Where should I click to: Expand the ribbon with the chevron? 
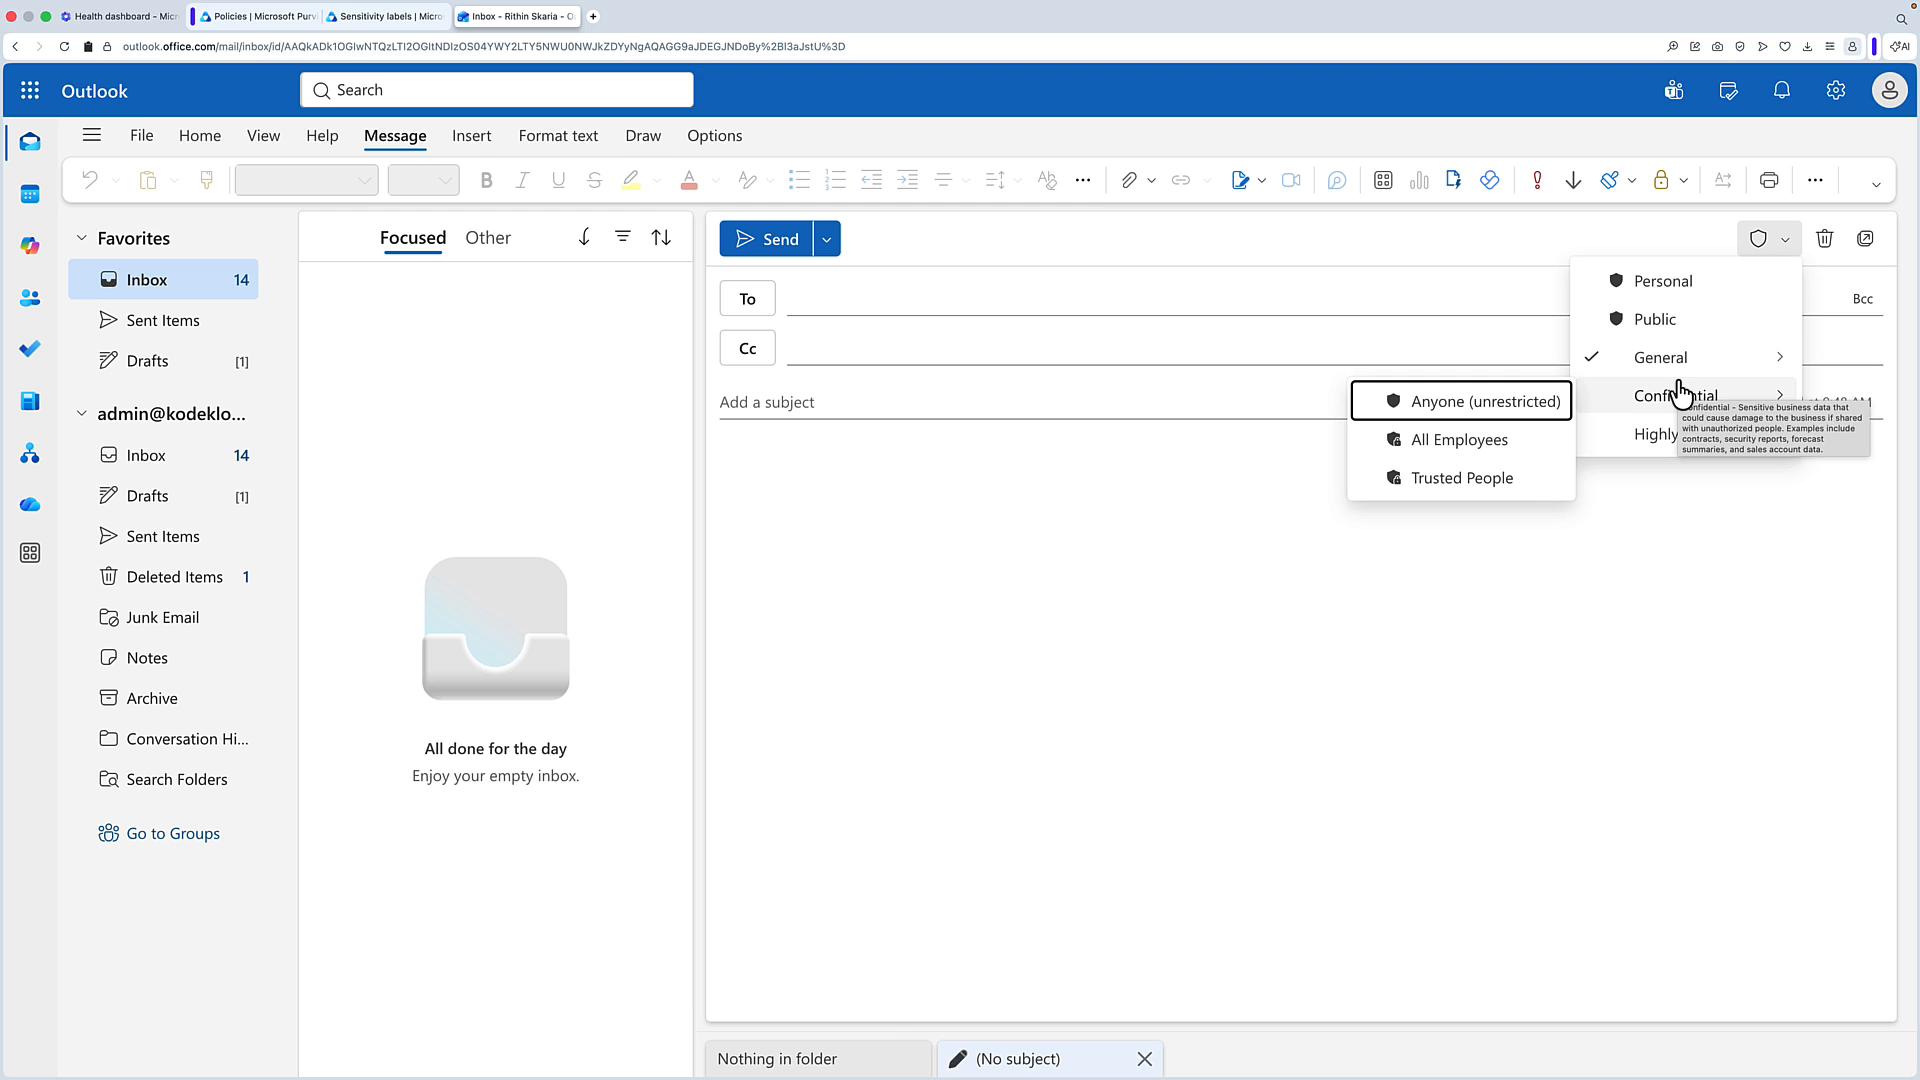pos(1876,184)
